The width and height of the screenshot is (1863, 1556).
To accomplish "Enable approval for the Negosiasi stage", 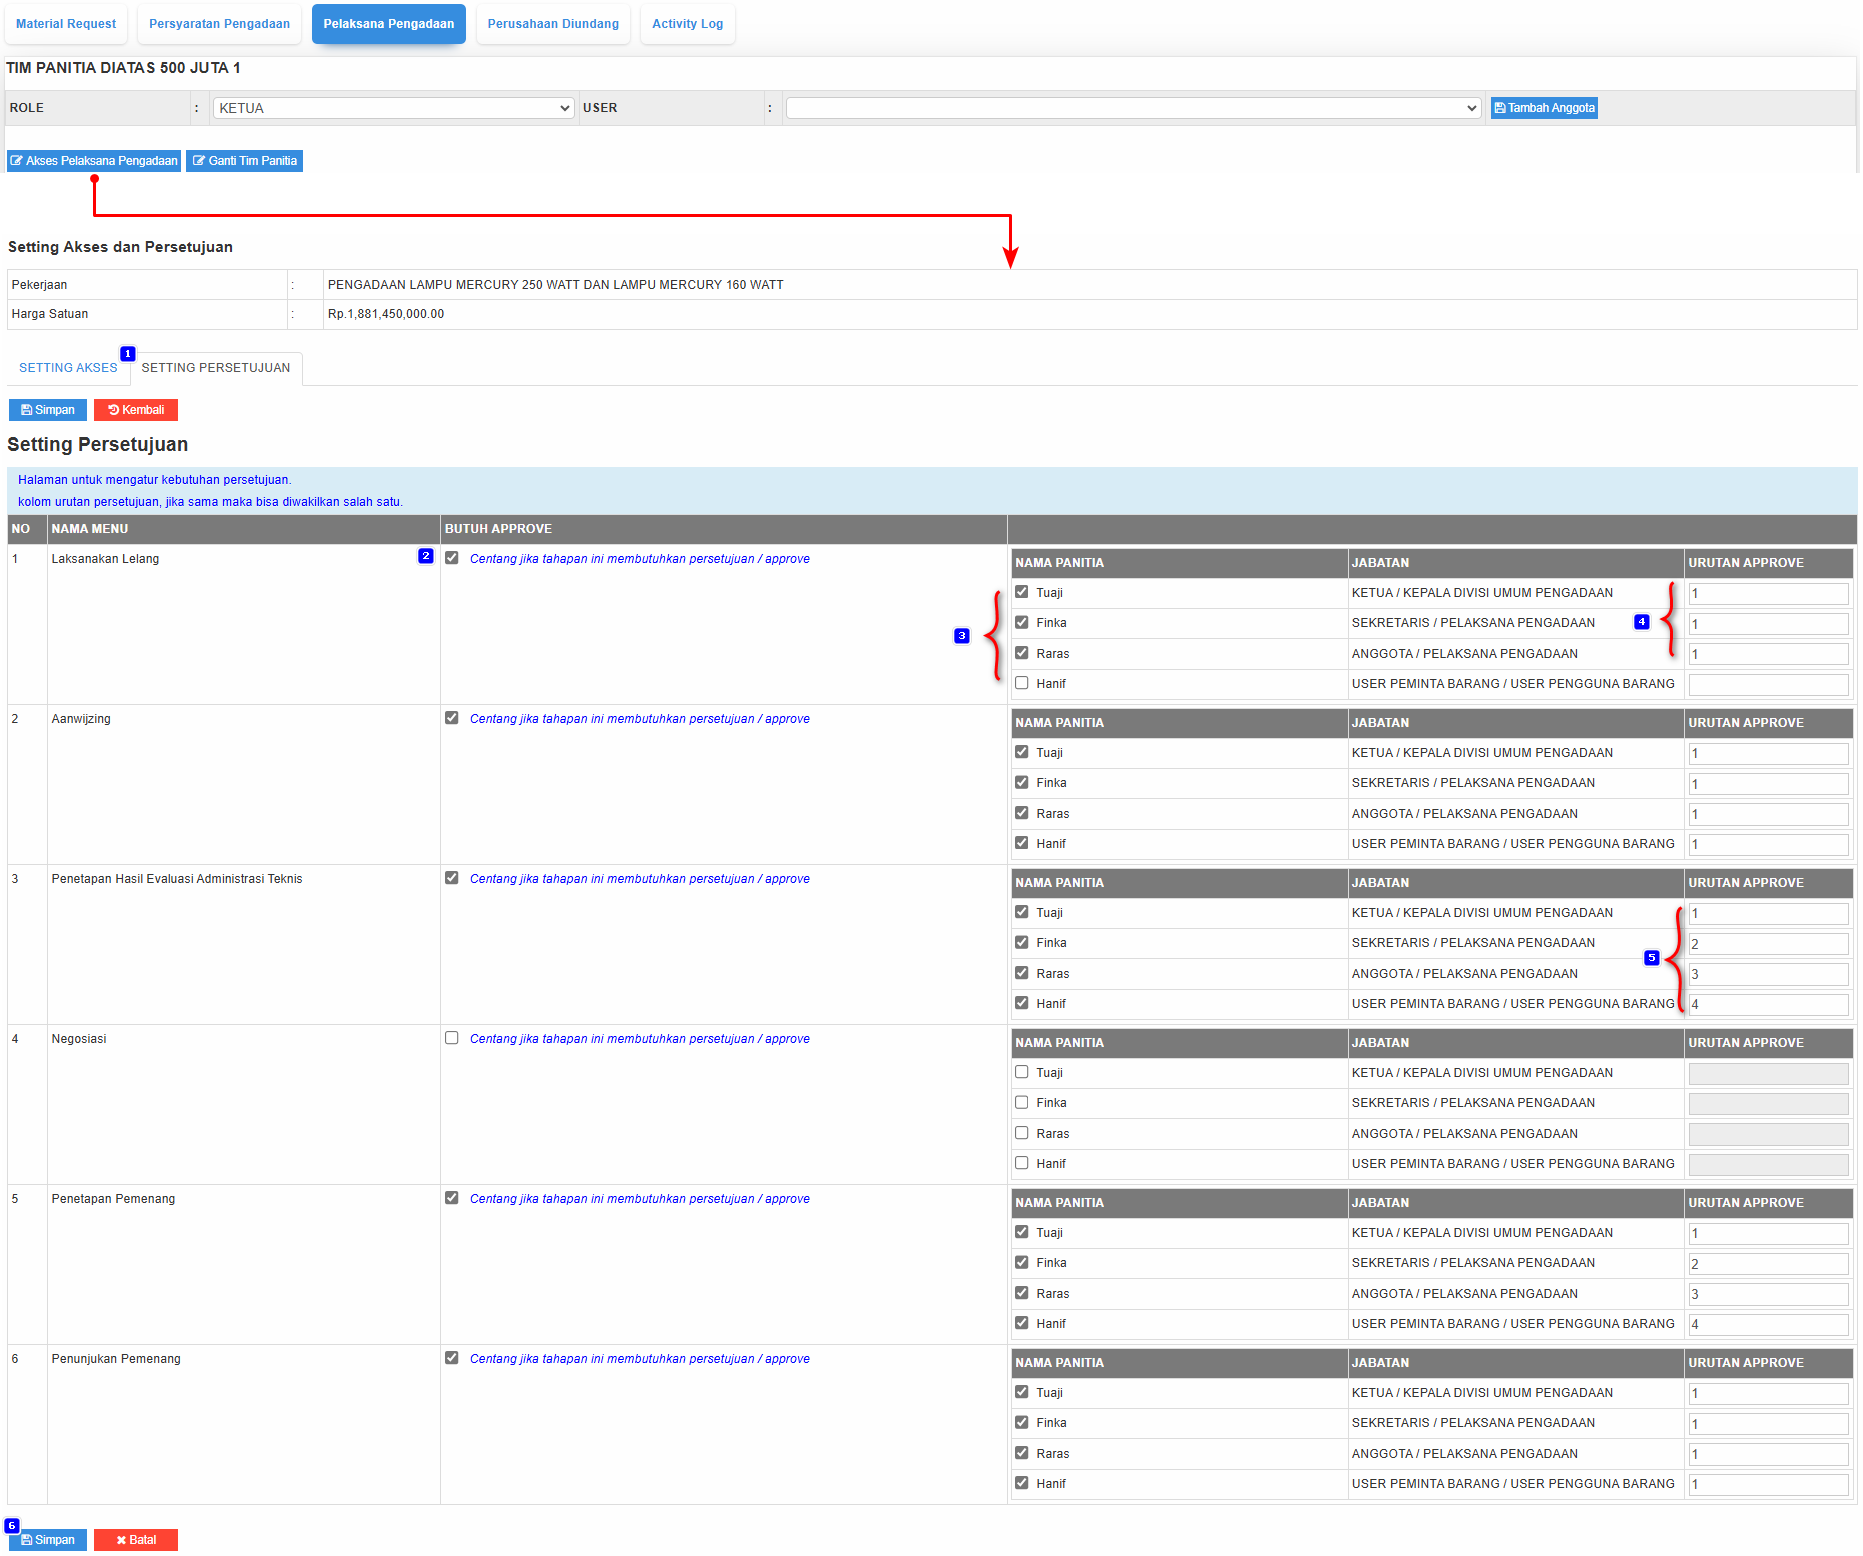I will pos(452,1038).
